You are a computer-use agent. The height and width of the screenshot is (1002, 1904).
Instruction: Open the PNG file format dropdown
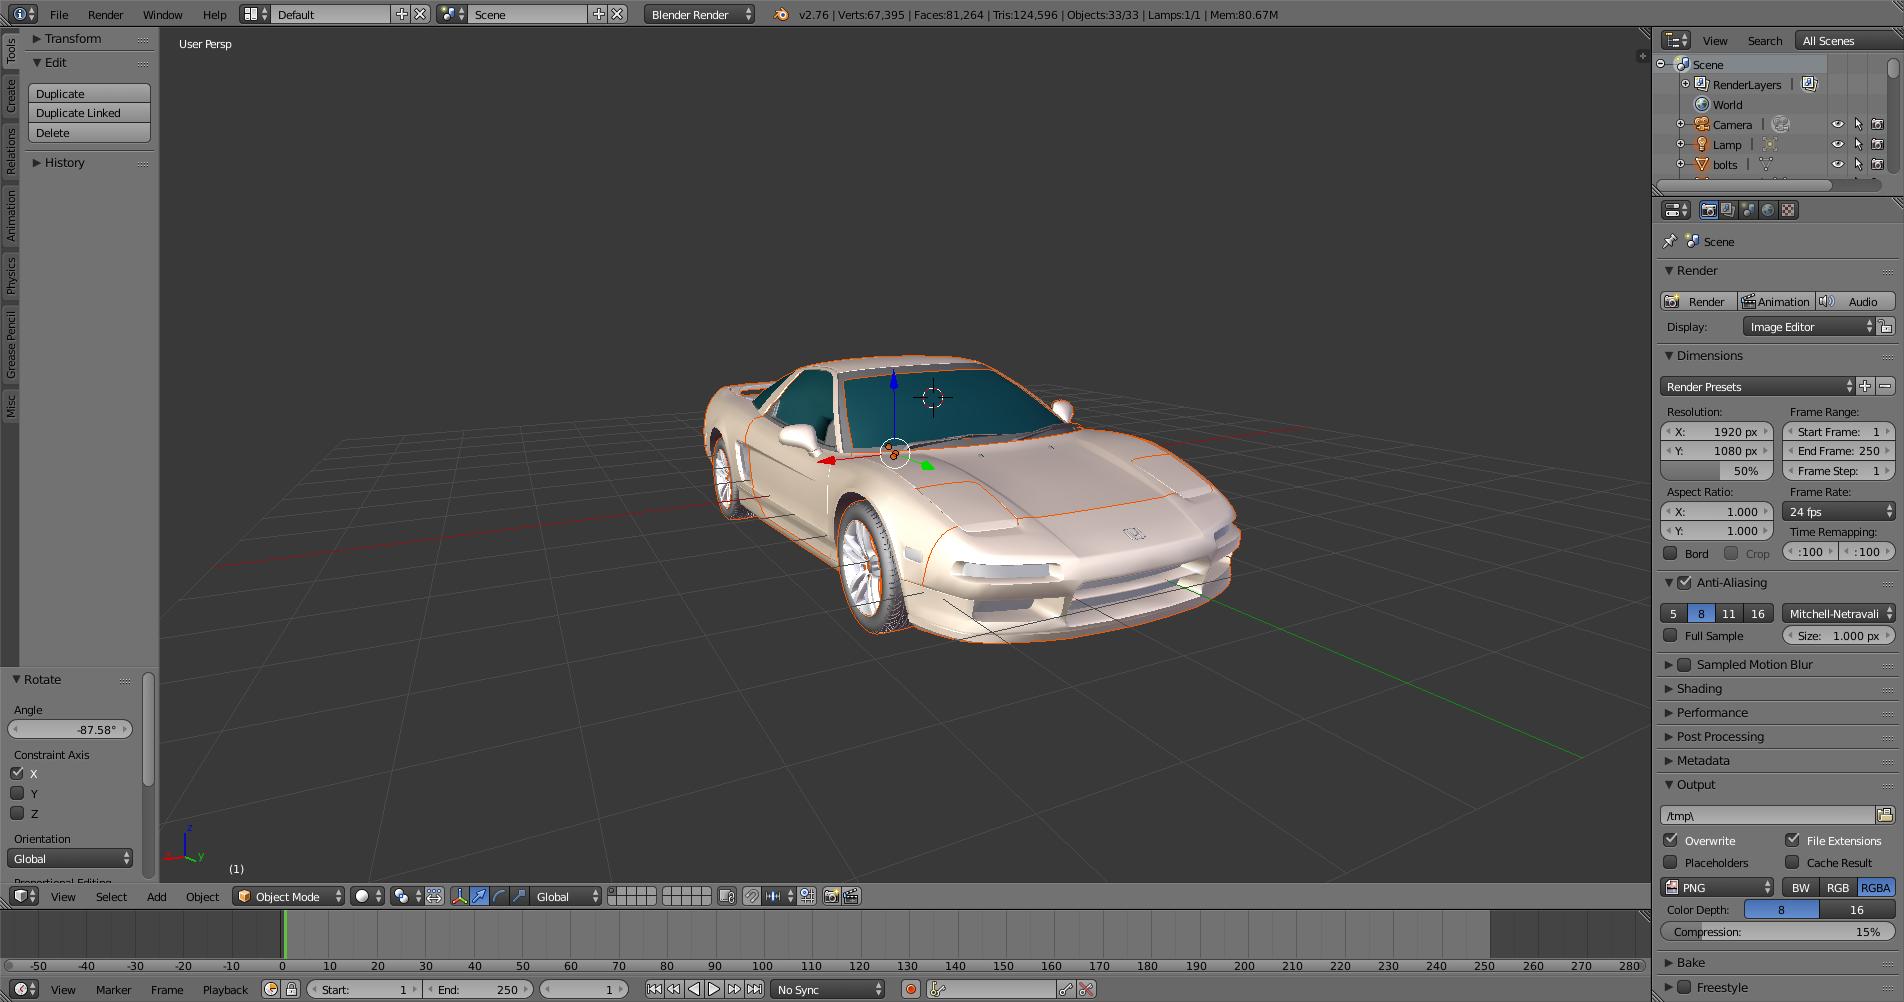(x=1716, y=887)
